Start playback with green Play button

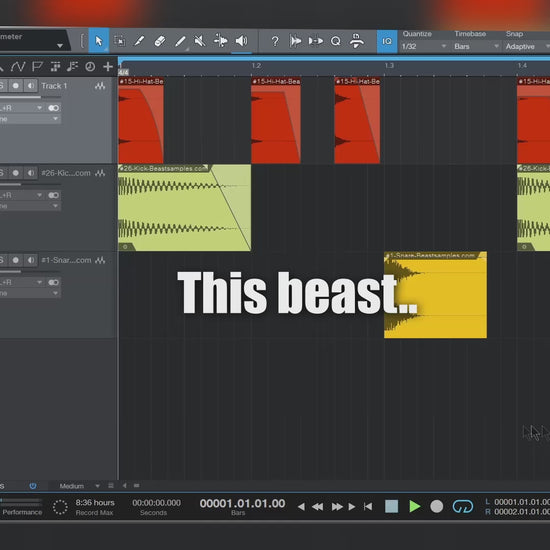(415, 506)
